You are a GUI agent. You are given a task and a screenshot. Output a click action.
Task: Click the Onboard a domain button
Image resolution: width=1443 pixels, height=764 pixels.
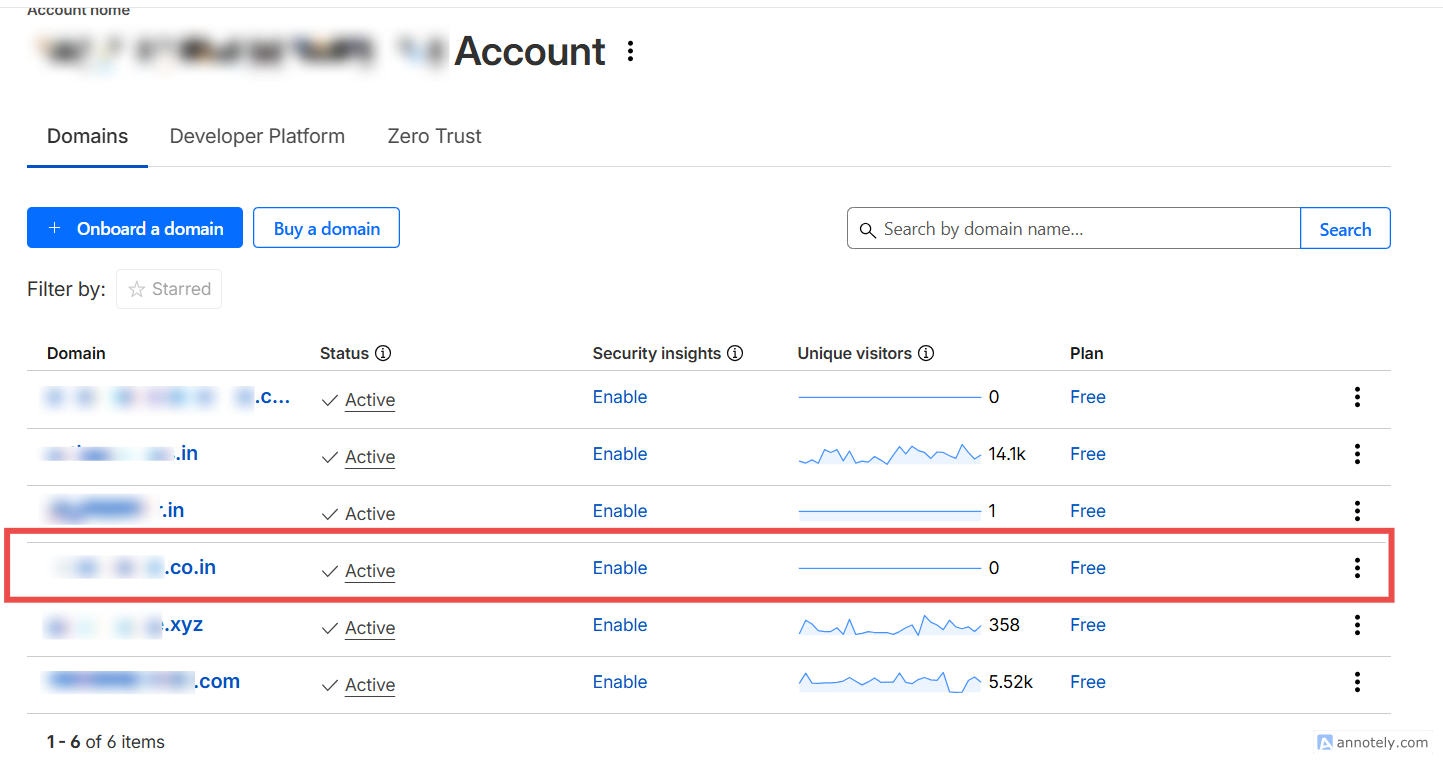point(134,228)
